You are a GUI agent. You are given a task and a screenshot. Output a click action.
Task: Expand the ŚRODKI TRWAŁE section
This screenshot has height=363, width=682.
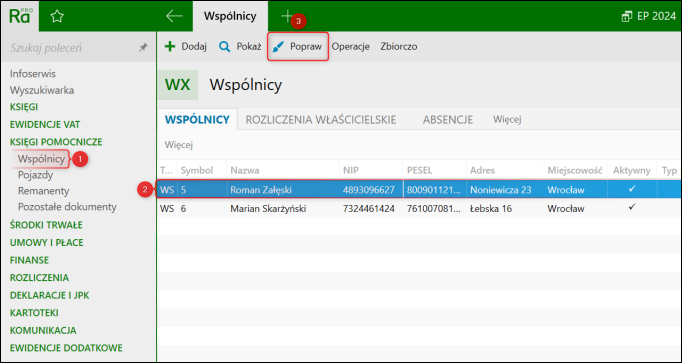pos(46,225)
